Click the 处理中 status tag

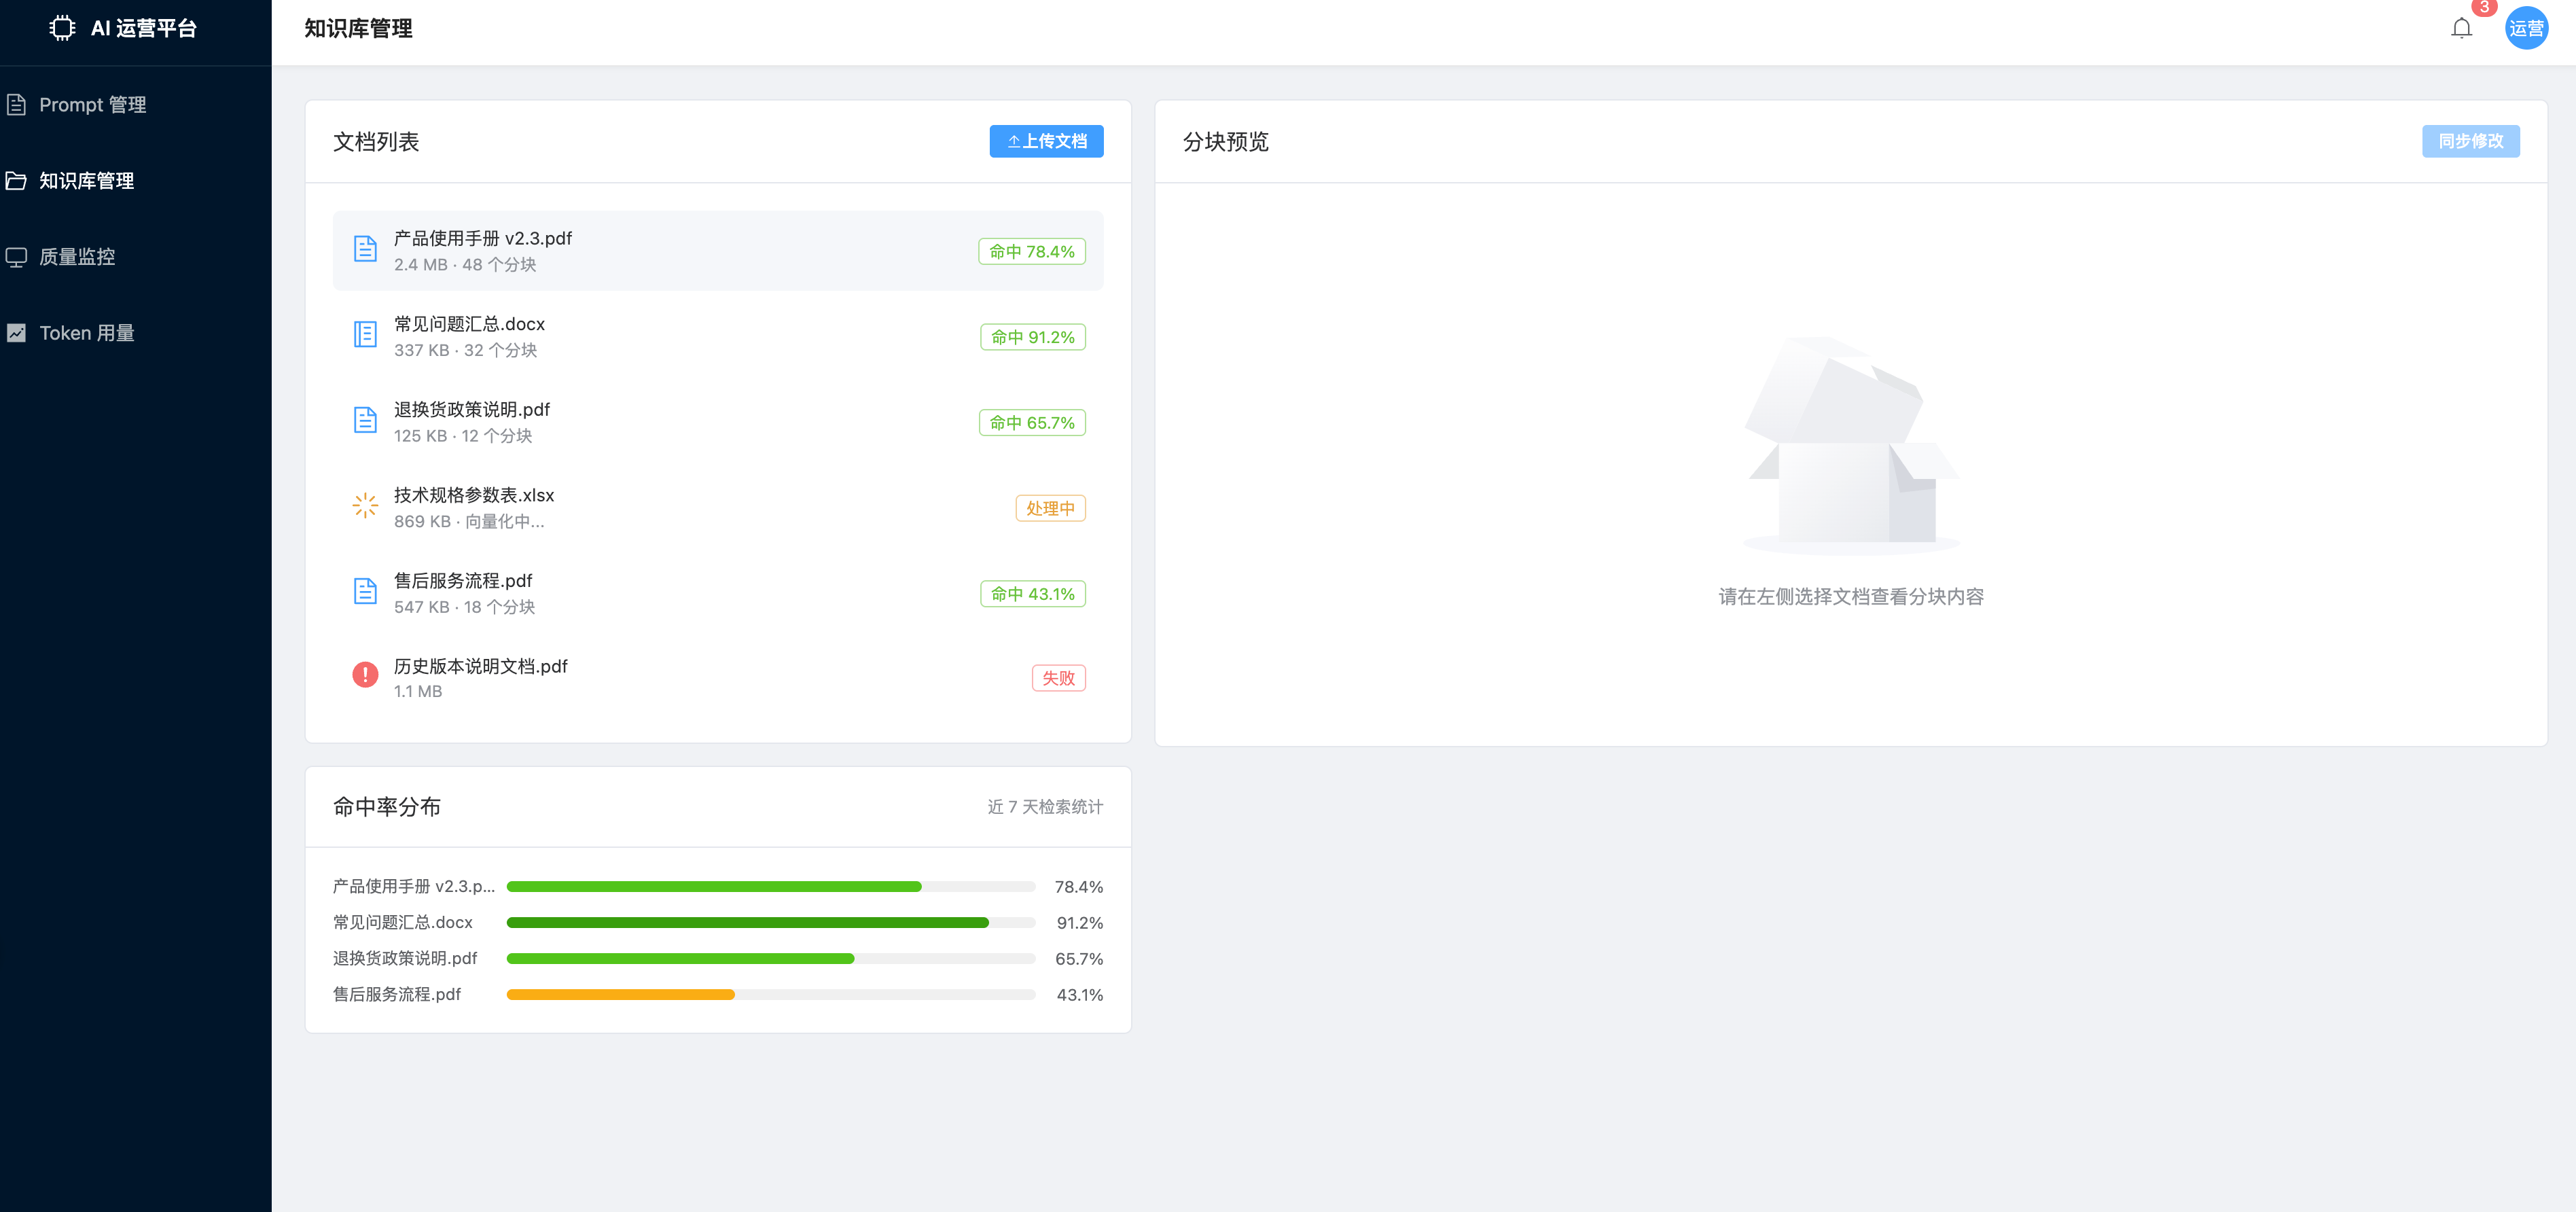(1050, 508)
